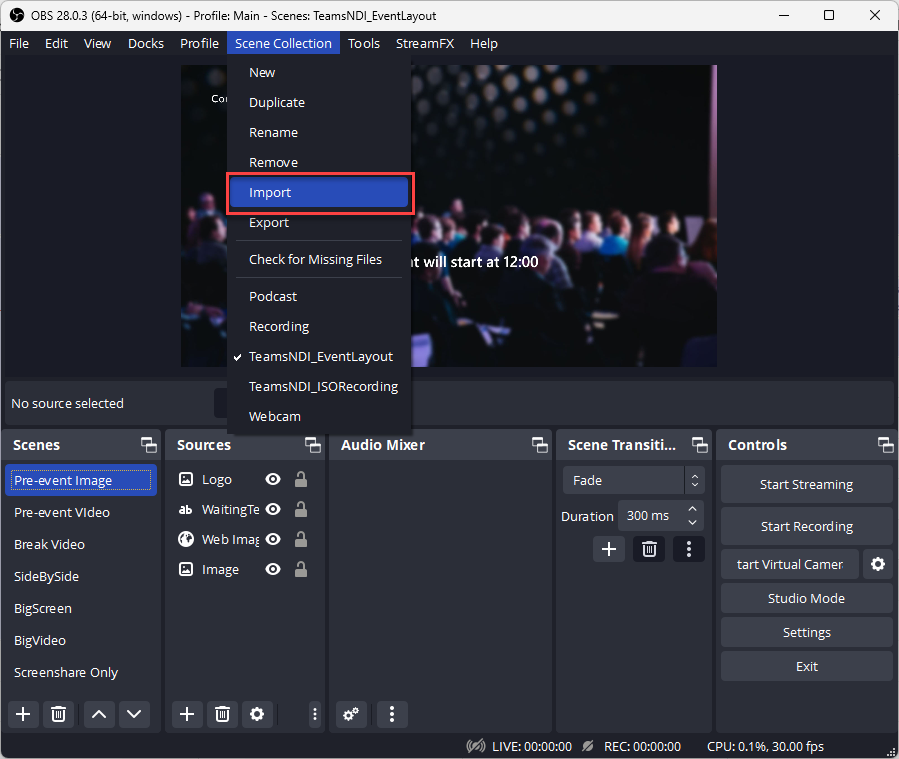Screen dimensions: 899x759
Task: Remove selected source with trash icon
Action: click(222, 714)
